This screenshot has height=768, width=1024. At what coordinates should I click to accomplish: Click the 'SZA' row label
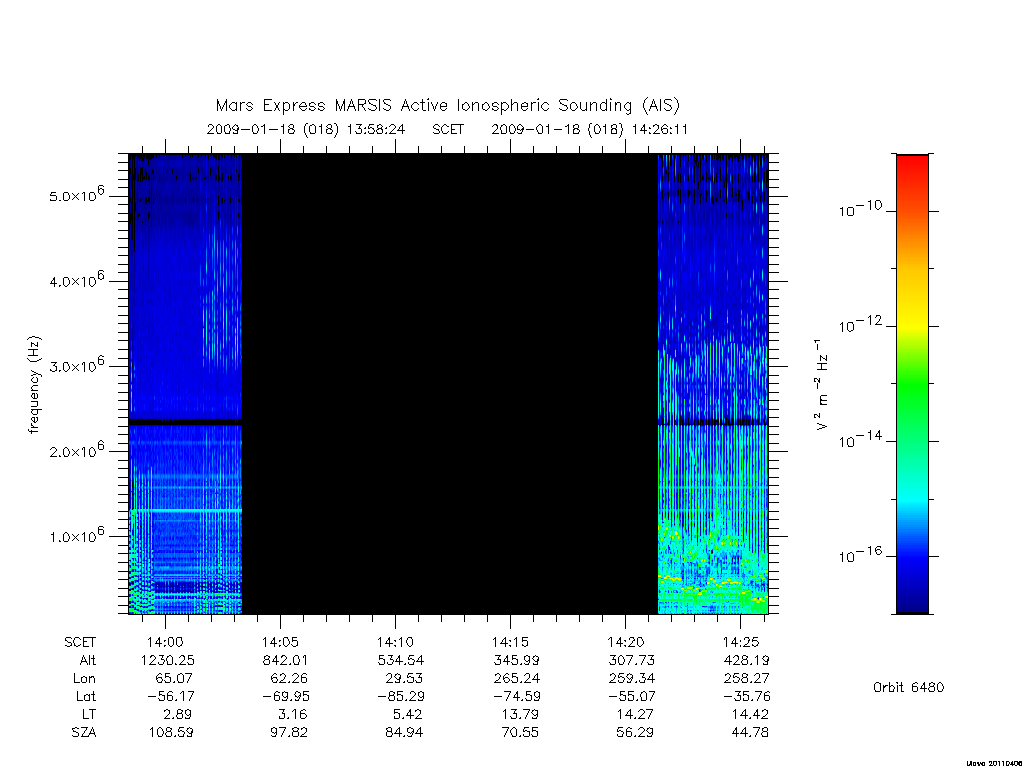pos(84,733)
